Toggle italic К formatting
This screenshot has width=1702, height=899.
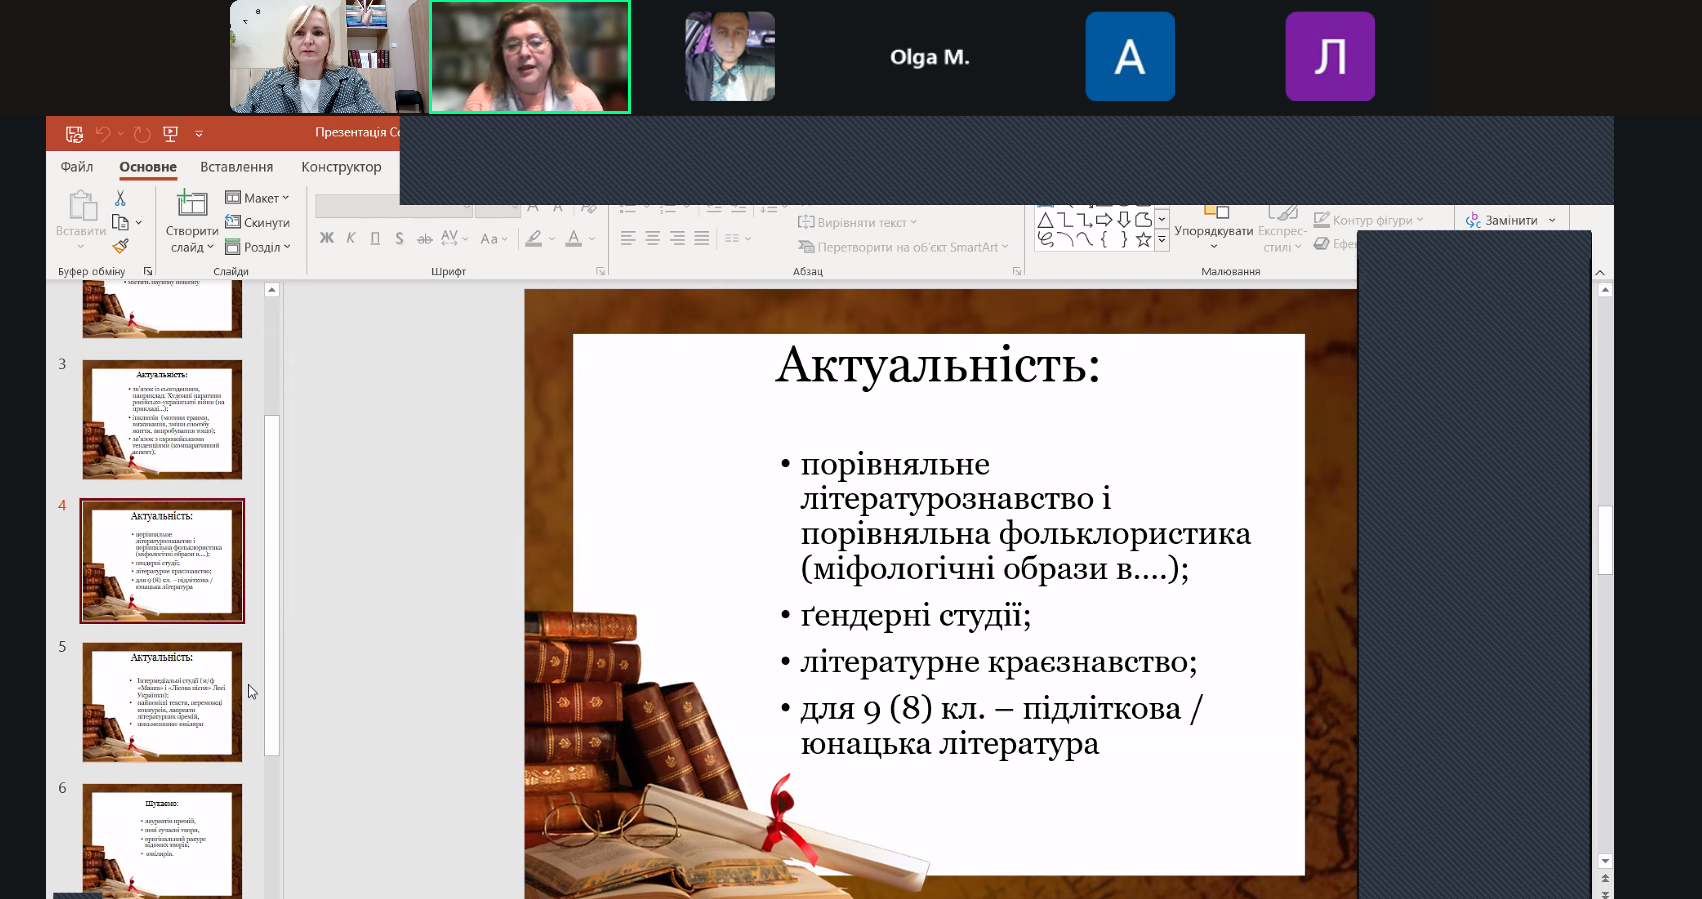(351, 238)
